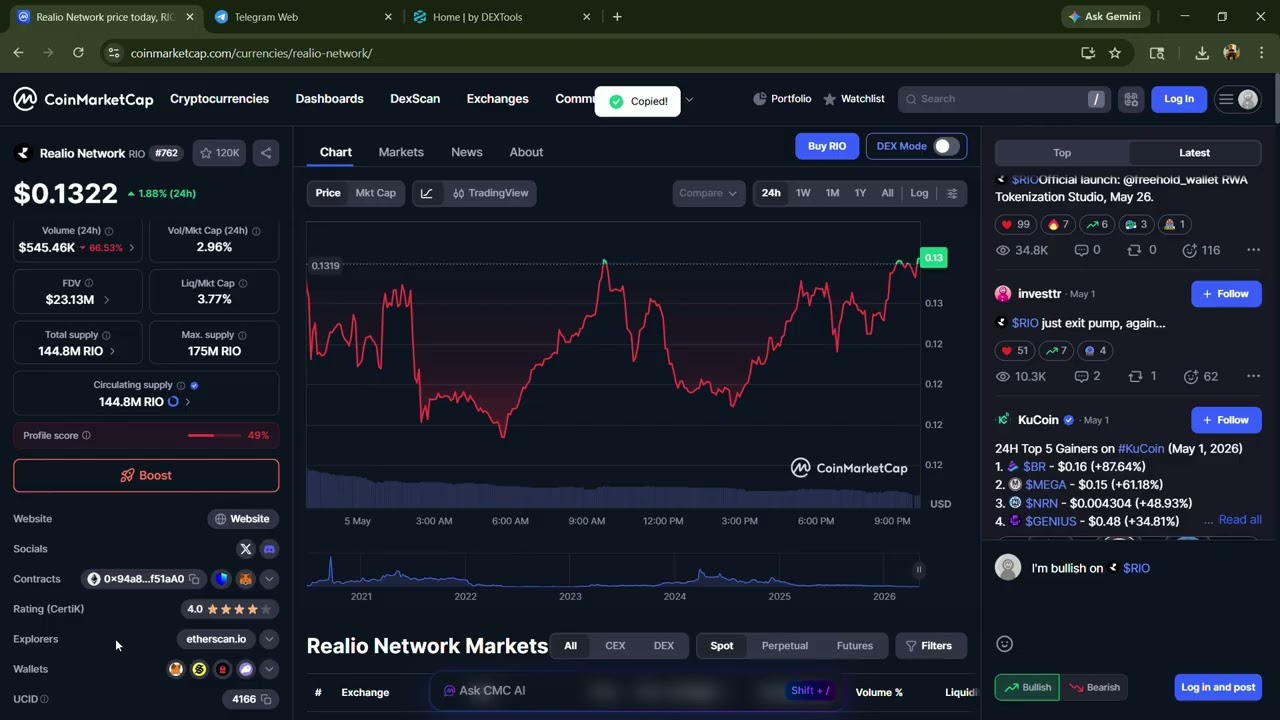Select Bearish sentiment

[x=1094, y=687]
